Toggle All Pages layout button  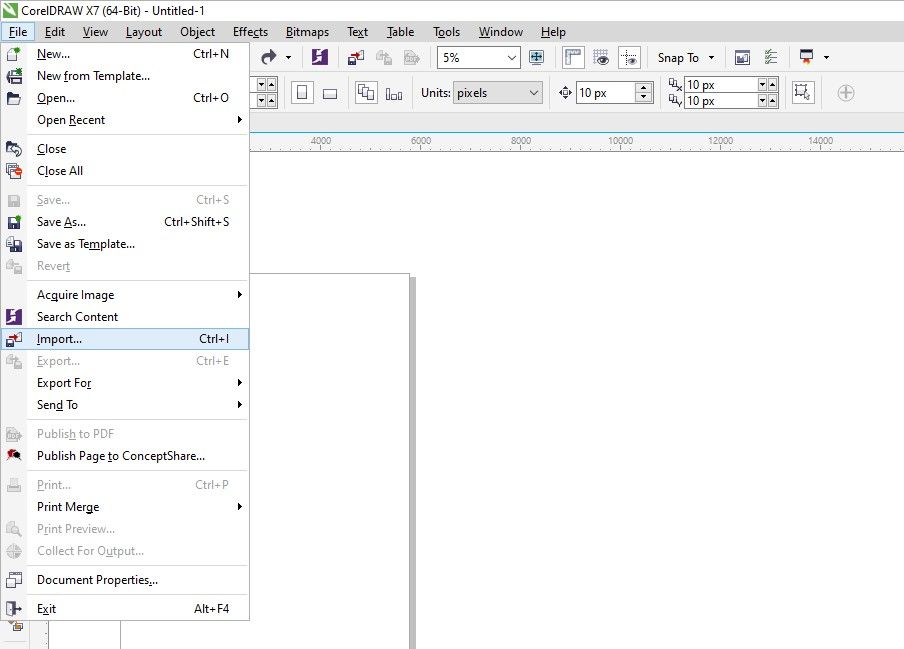click(x=366, y=92)
